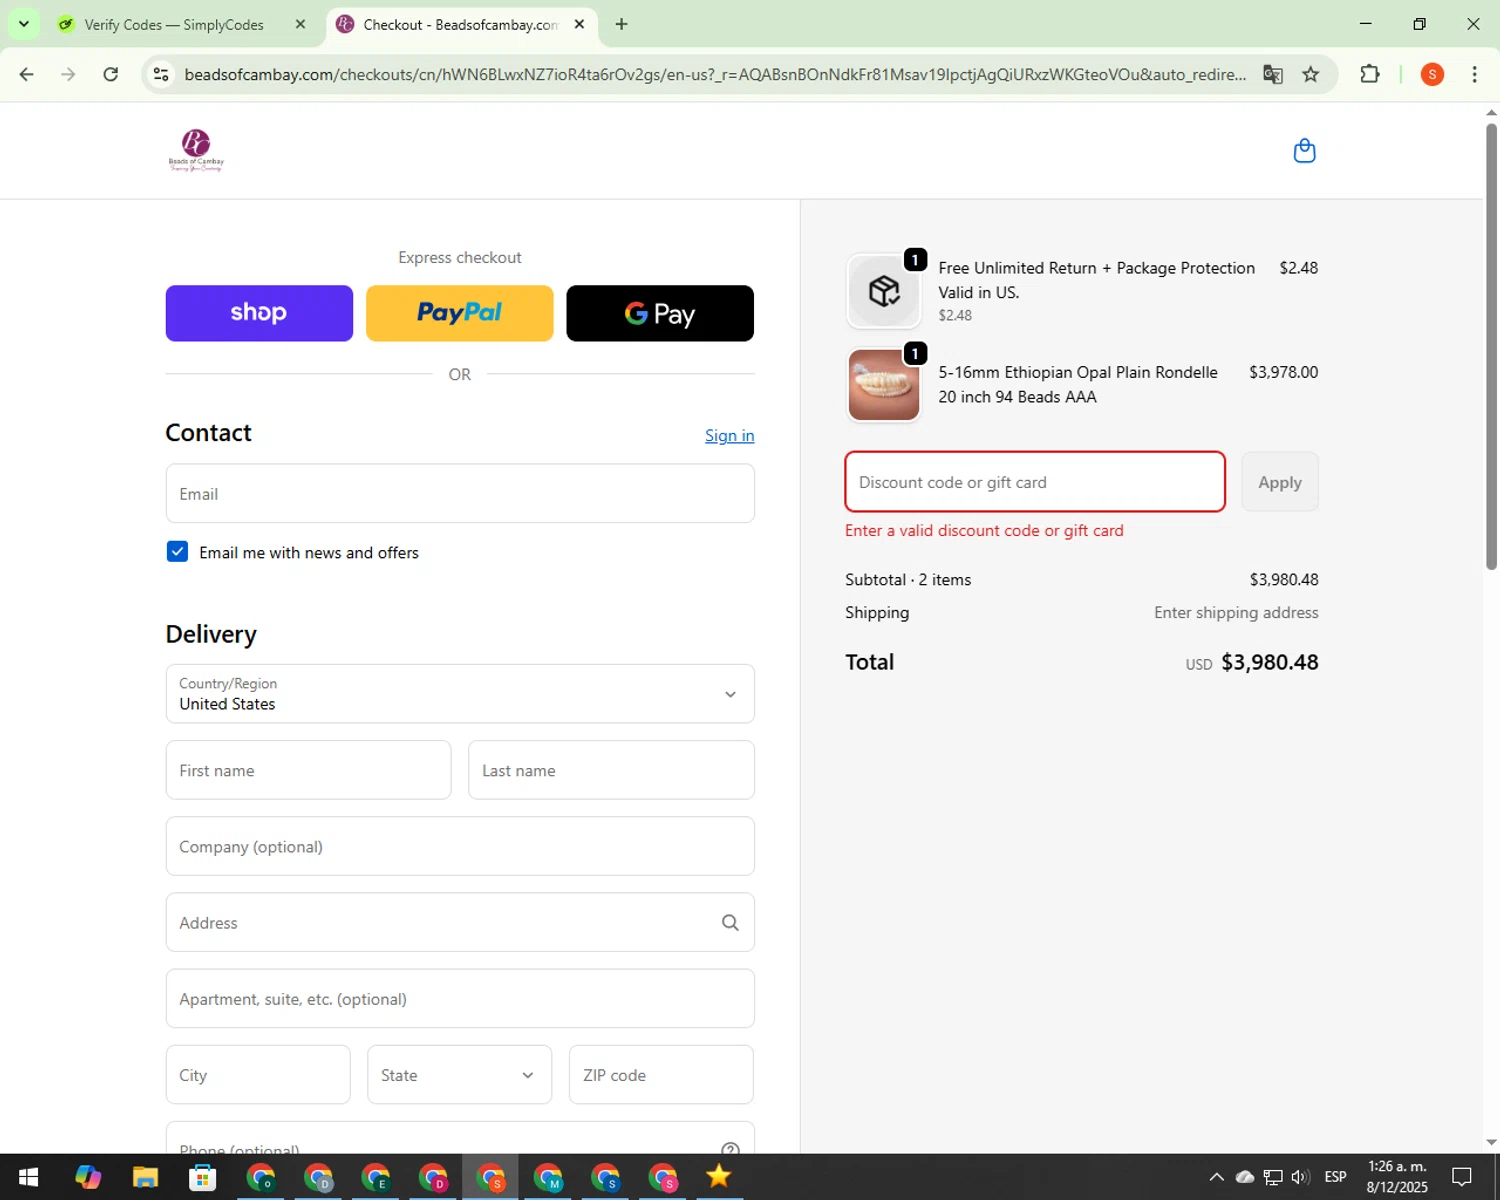
Task: Click the "Enter shipping address" text
Action: point(1236,613)
